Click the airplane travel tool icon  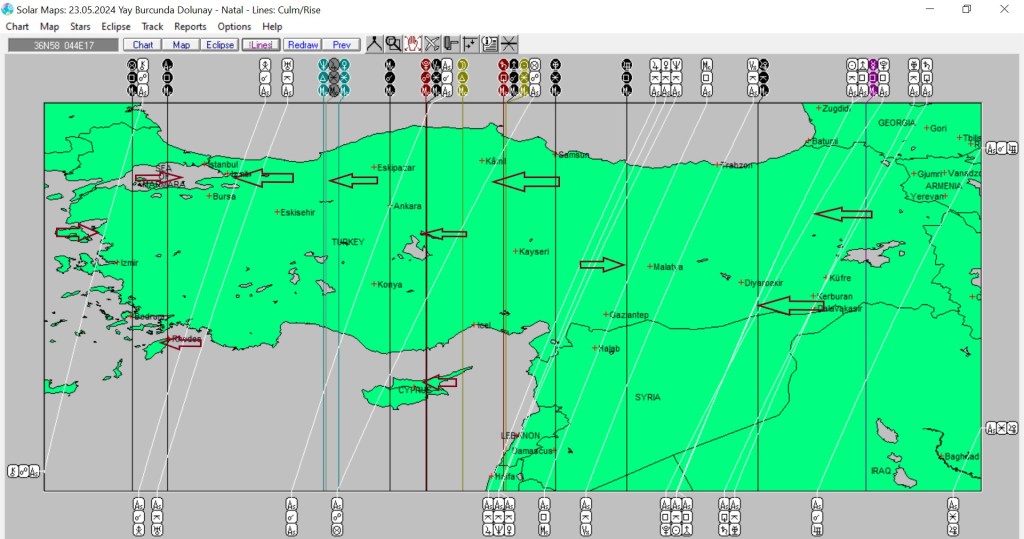432,44
